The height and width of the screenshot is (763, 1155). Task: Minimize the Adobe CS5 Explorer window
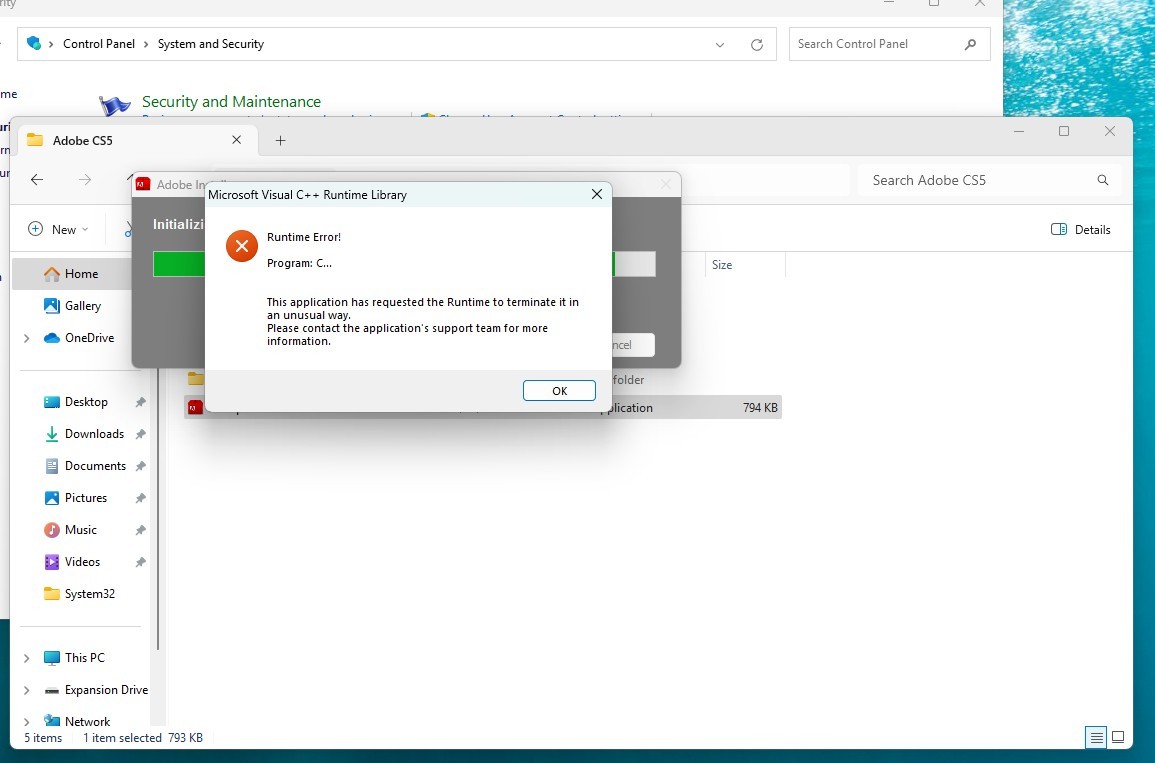1019,131
